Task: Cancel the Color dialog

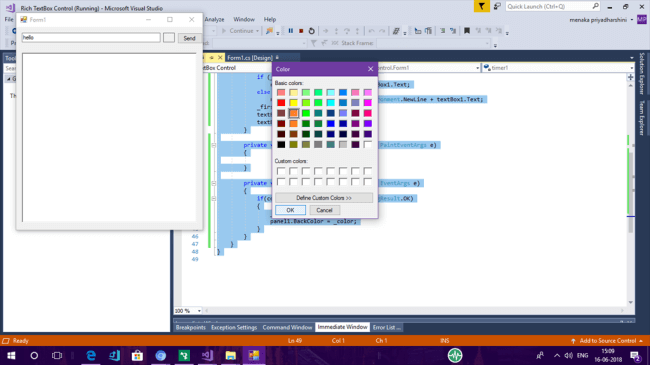Action: [324, 210]
